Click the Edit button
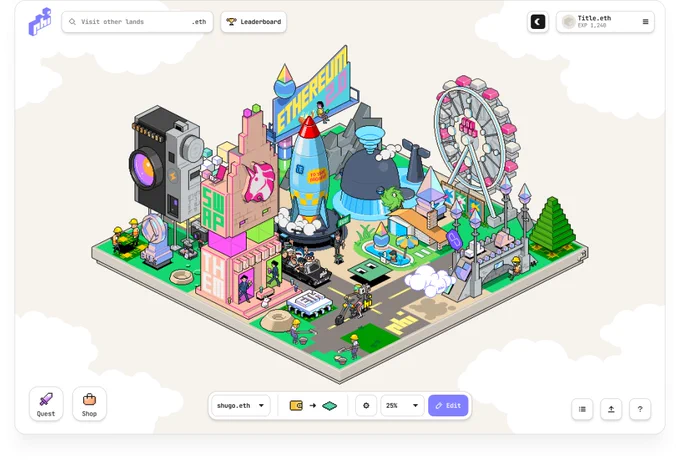Viewport: 680px width, 462px height. tap(448, 406)
